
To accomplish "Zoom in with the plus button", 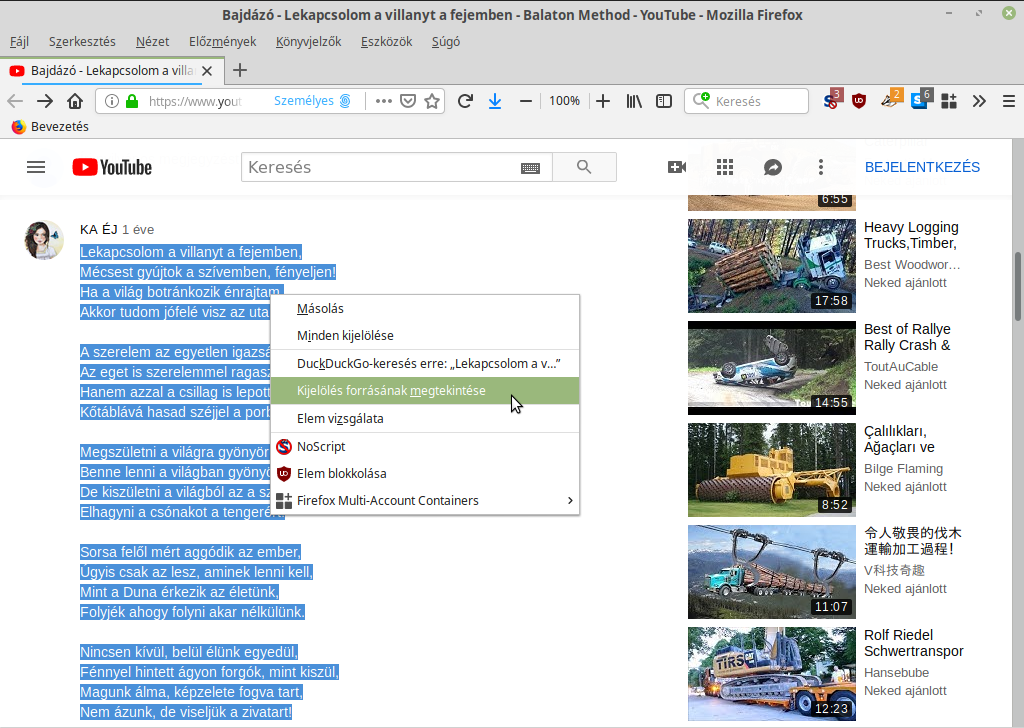I will [x=603, y=101].
